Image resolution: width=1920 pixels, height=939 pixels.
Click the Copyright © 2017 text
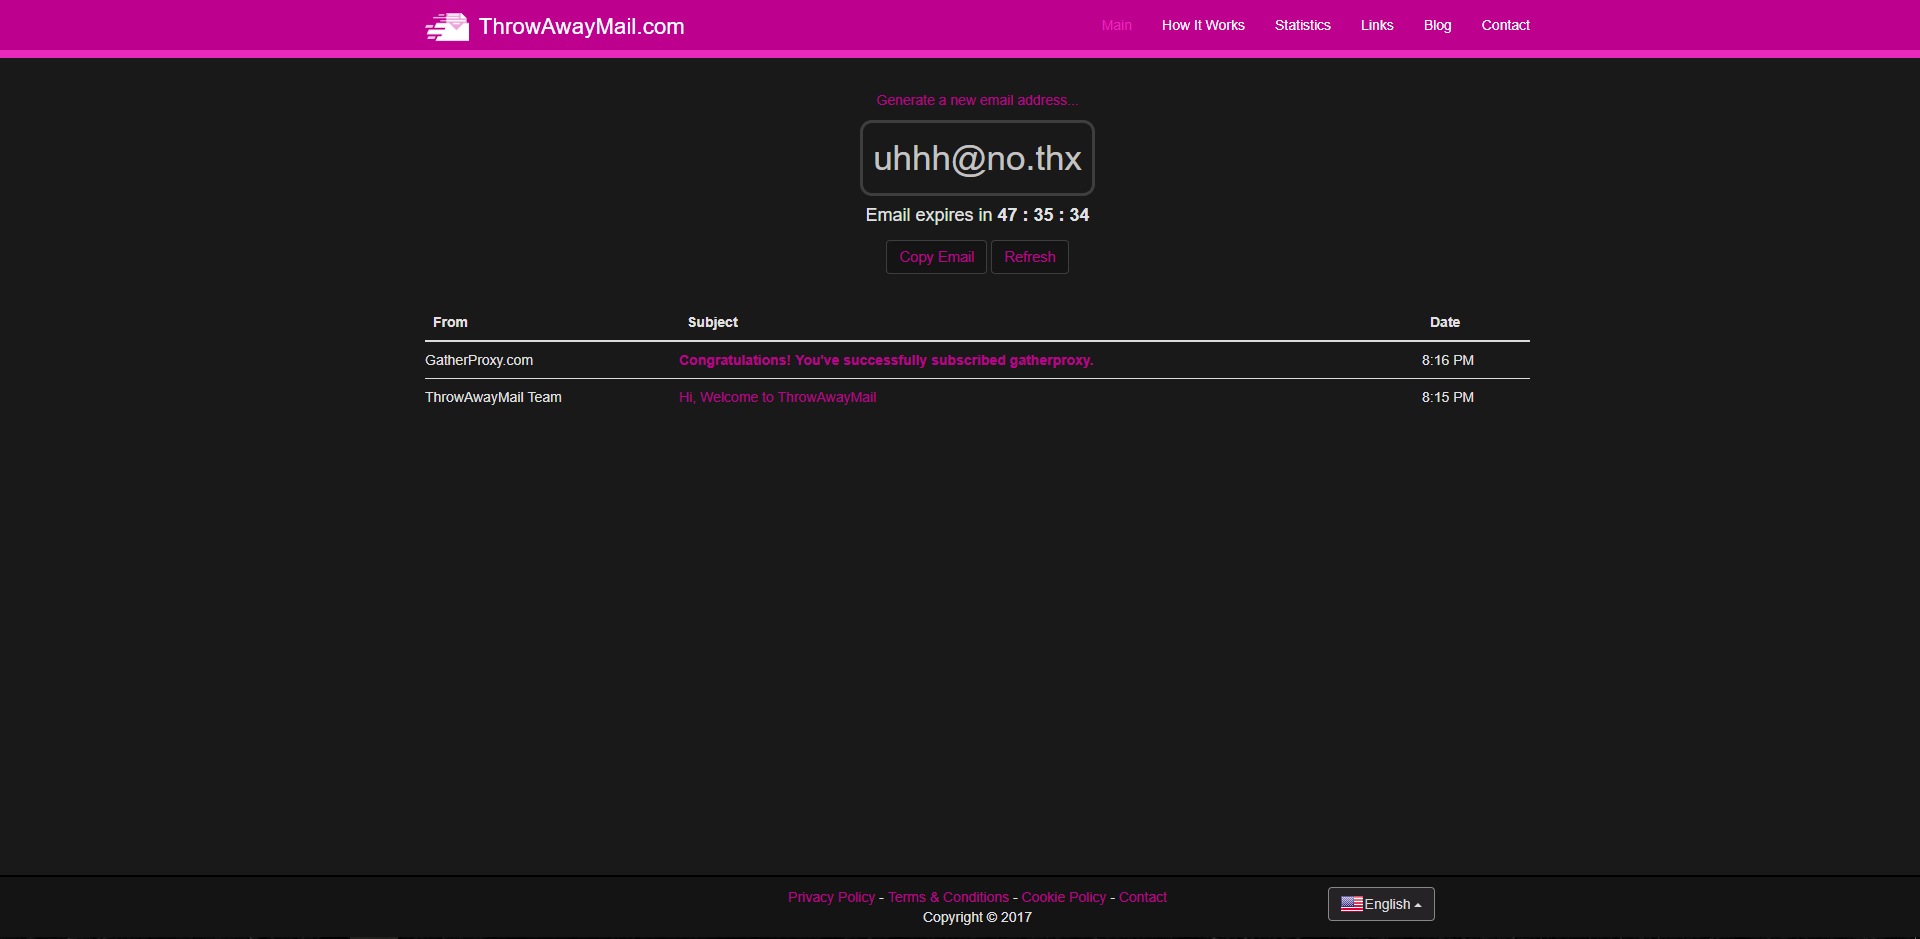pyautogui.click(x=977, y=917)
